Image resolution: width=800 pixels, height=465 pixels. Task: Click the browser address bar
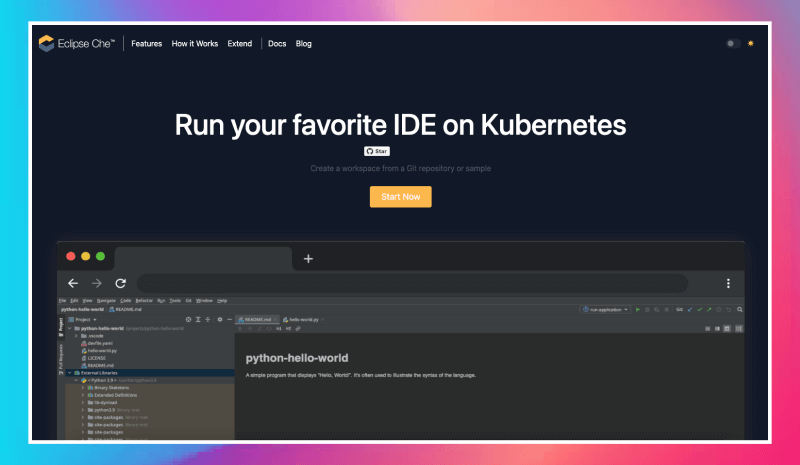(x=412, y=283)
